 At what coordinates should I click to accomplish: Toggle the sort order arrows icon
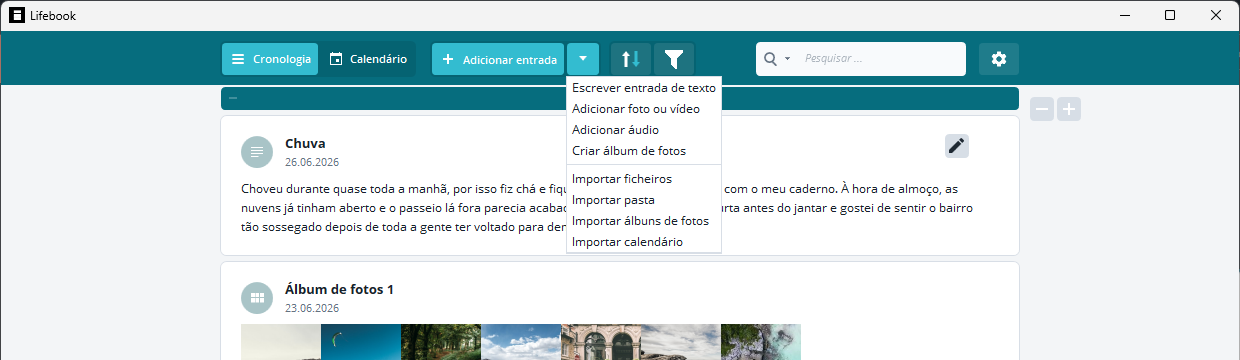[631, 59]
